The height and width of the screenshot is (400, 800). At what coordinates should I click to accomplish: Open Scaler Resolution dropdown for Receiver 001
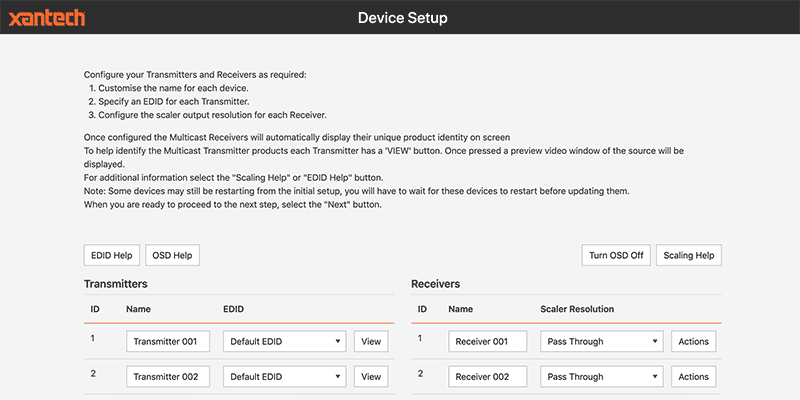pos(601,342)
